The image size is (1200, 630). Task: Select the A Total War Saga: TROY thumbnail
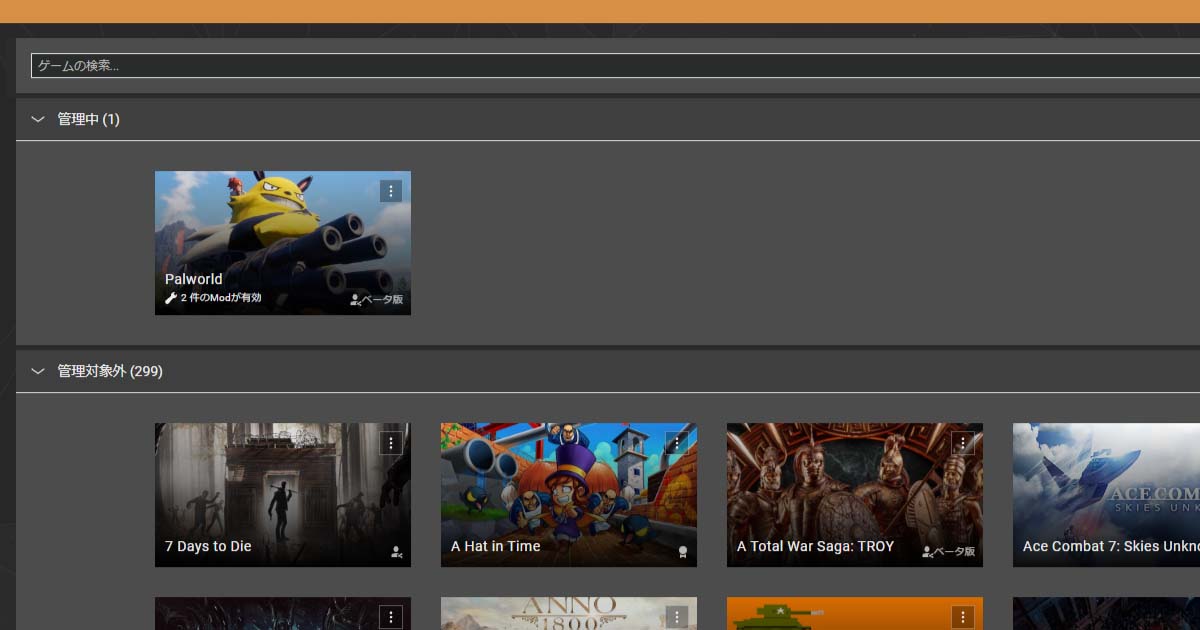click(x=855, y=495)
